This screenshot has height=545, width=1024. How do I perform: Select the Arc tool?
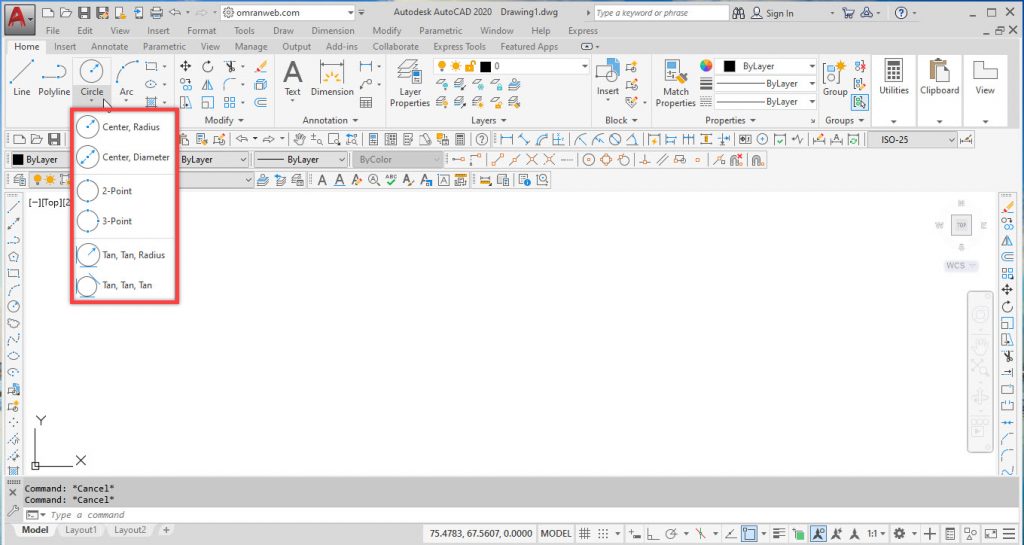(x=126, y=77)
